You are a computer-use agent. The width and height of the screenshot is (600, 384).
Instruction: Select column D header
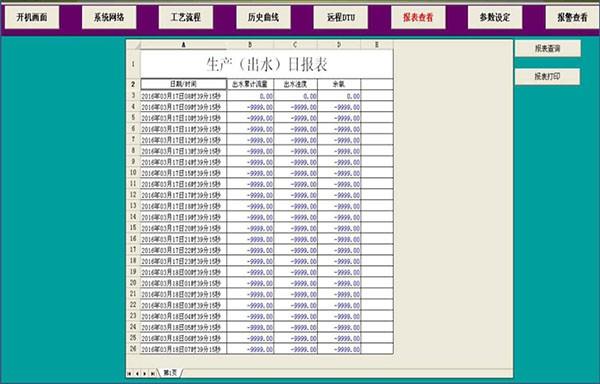(339, 45)
